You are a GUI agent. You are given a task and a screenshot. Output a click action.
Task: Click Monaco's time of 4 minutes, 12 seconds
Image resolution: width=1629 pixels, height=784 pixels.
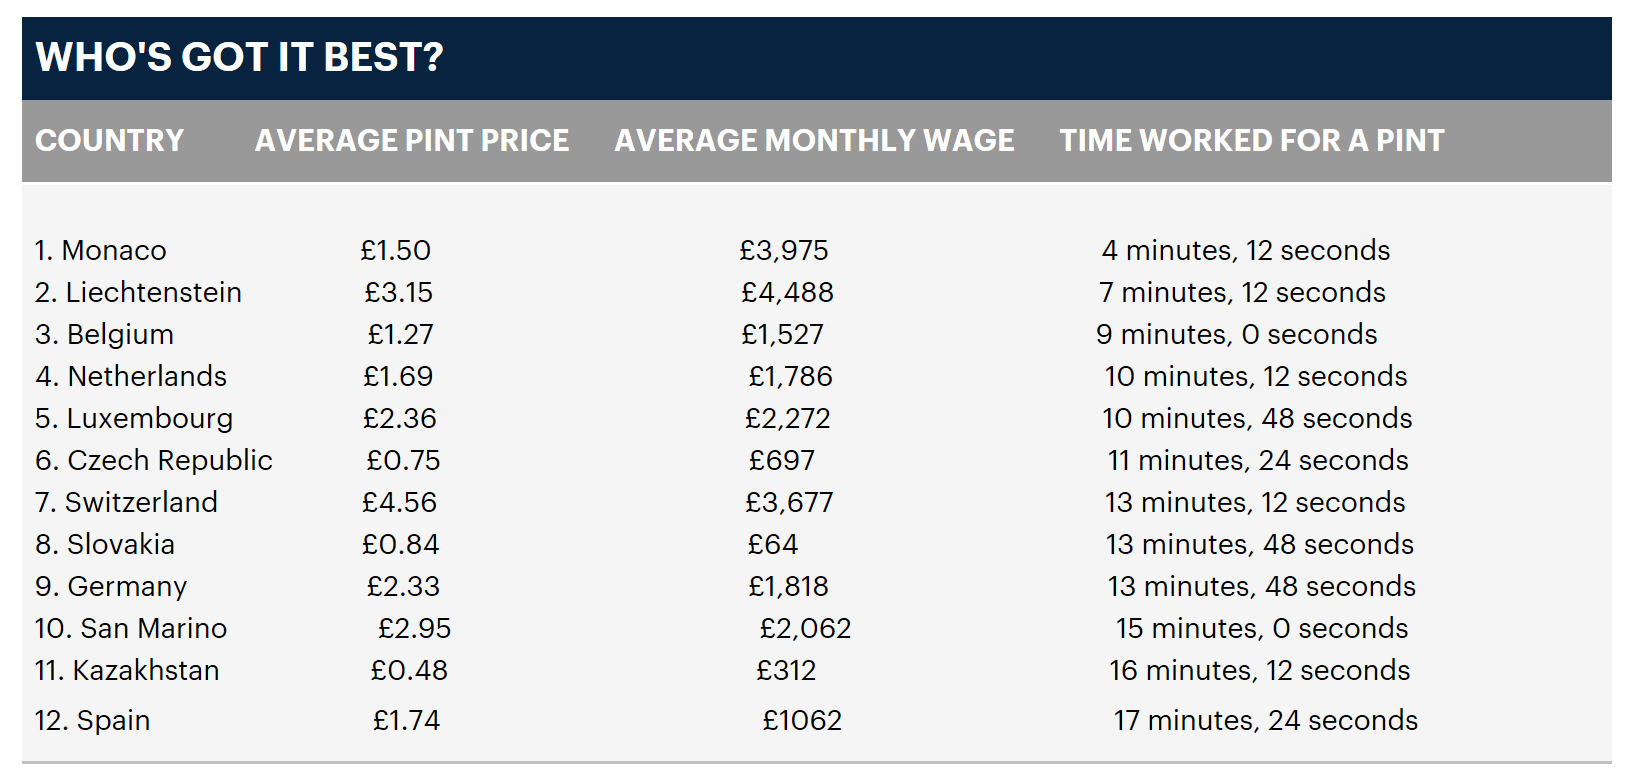pos(1246,250)
